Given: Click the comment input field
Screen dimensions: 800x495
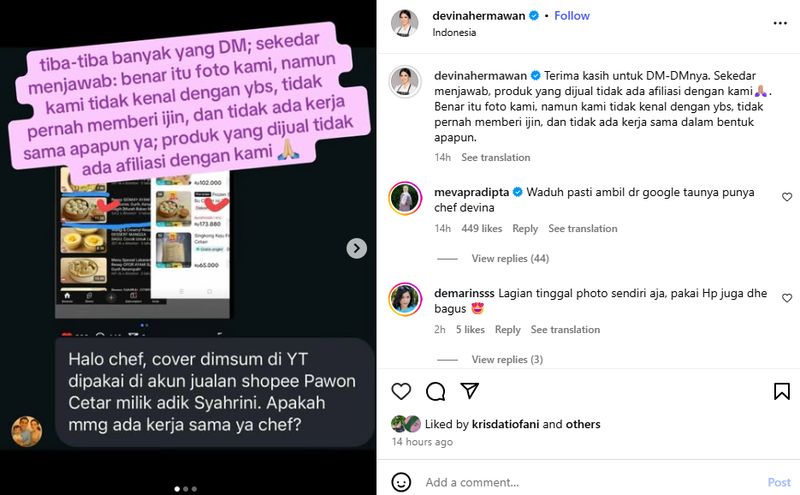Looking at the screenshot, I should 592,482.
